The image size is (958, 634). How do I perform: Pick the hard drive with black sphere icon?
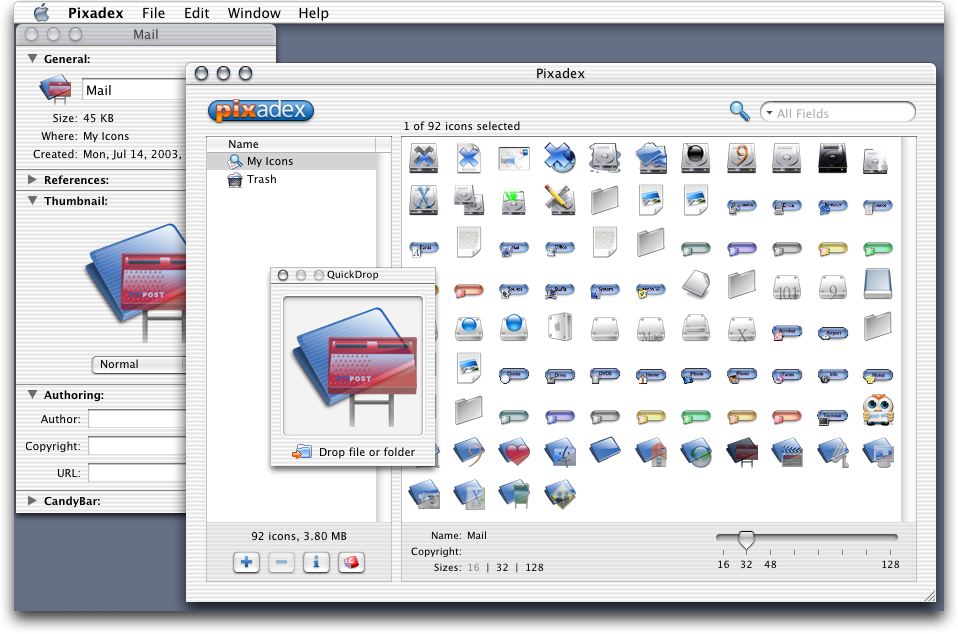coord(695,158)
